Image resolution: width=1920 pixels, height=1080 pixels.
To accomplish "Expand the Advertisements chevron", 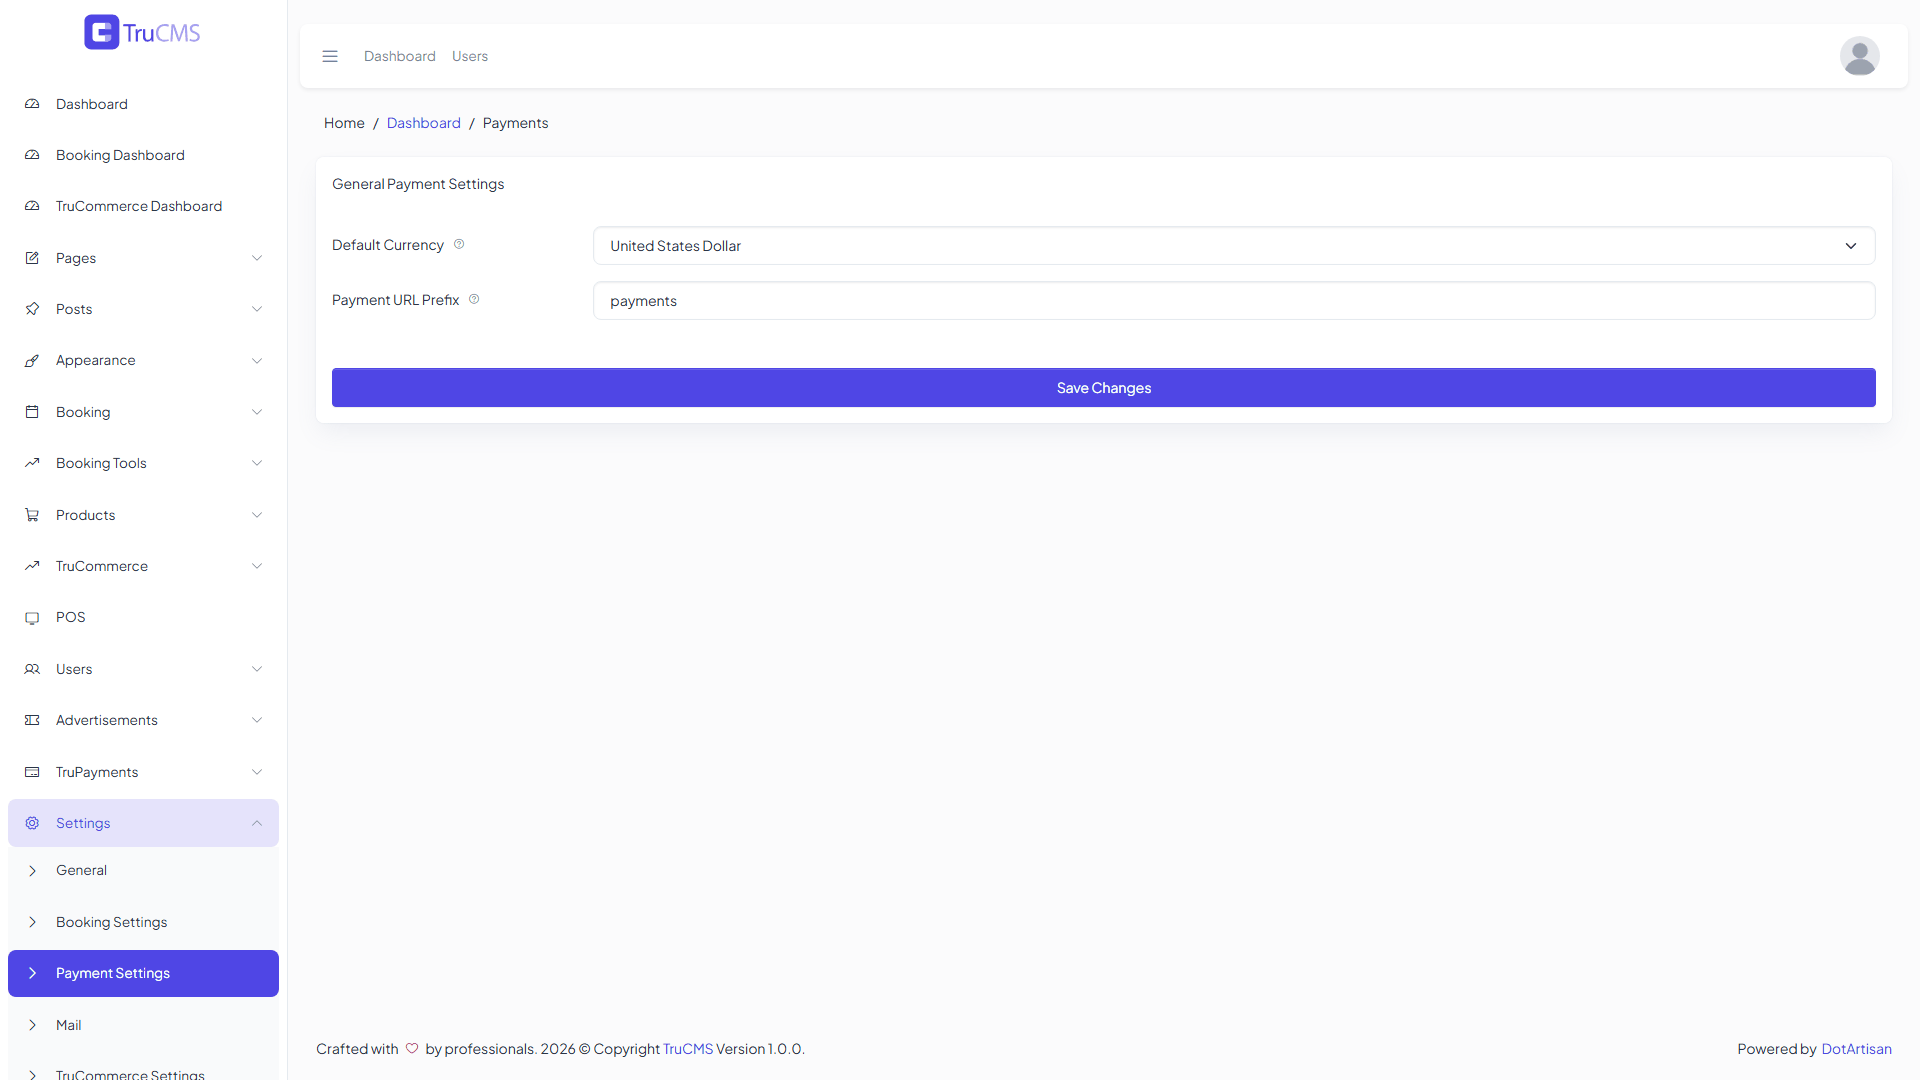I will tap(257, 720).
